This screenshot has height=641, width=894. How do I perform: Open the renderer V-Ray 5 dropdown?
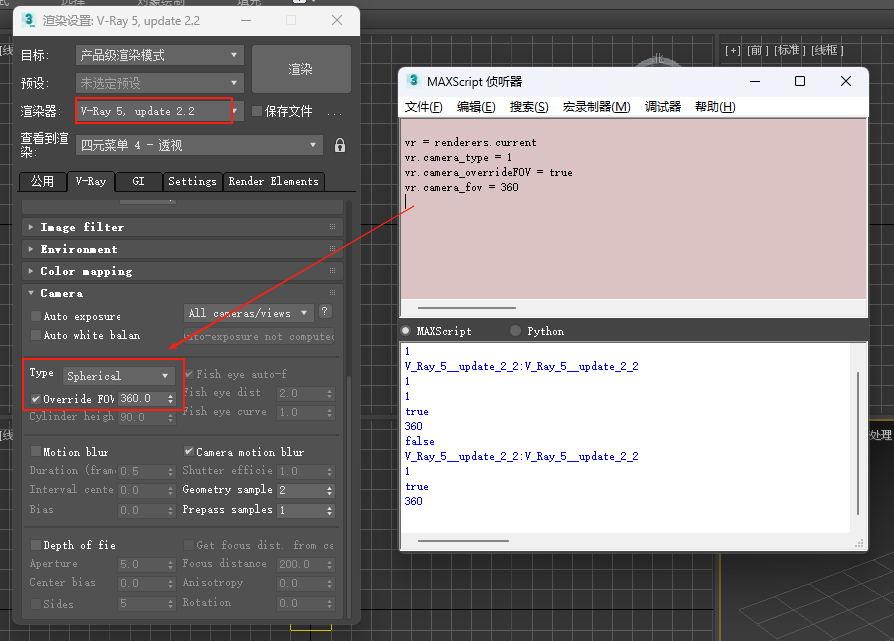[x=160, y=111]
